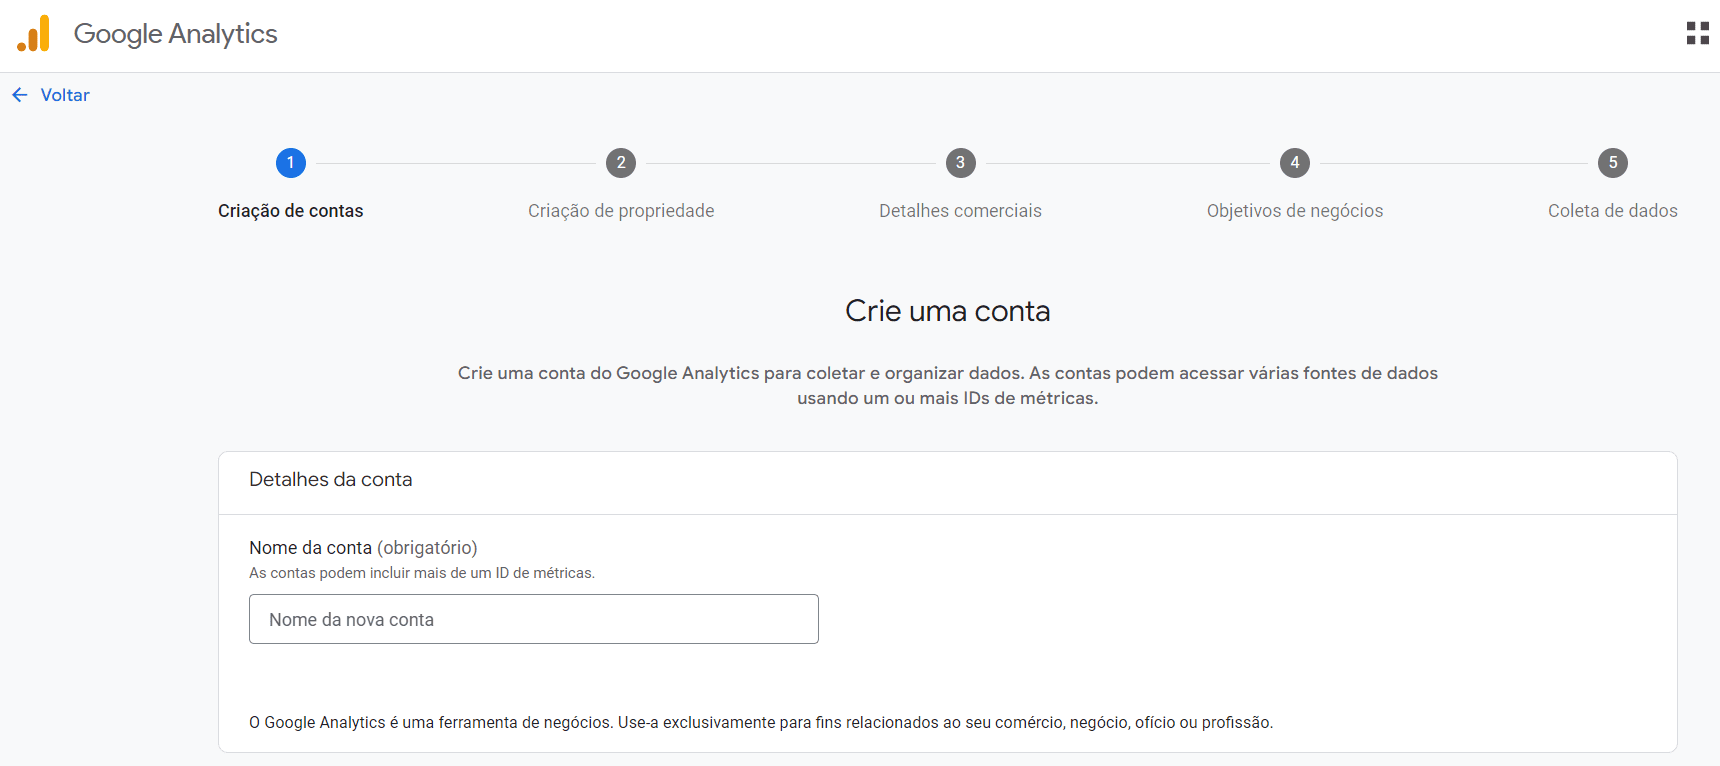Image resolution: width=1720 pixels, height=766 pixels.
Task: Click the 'Google Analytics' title text
Action: (176, 34)
